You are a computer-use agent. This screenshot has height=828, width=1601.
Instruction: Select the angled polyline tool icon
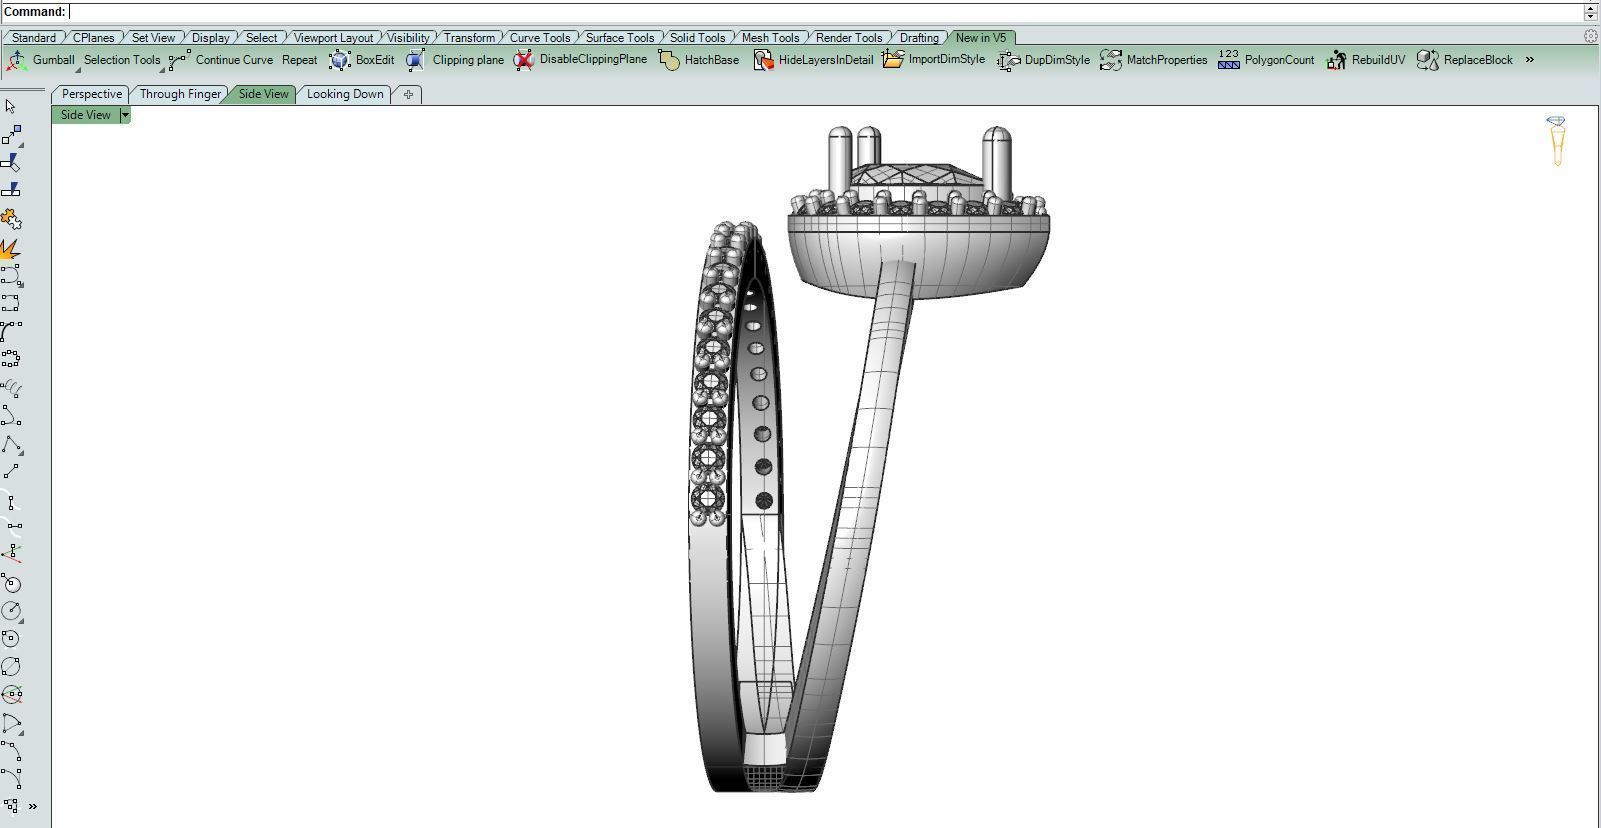[x=11, y=445]
